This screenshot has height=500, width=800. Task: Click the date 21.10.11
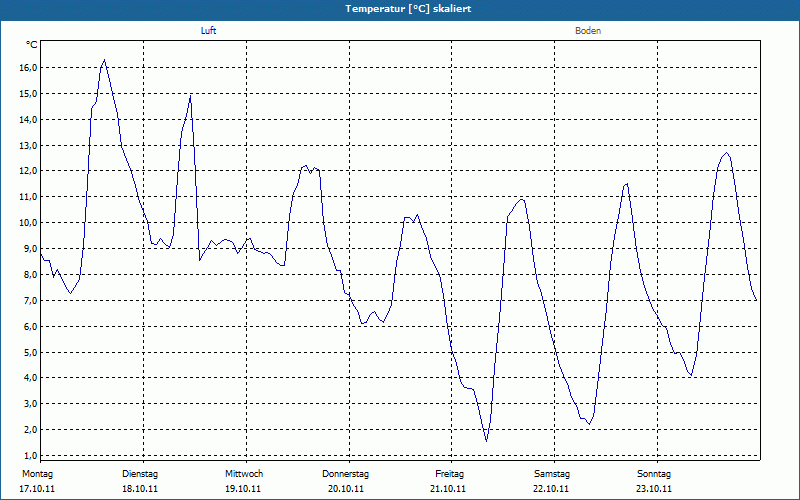448,489
